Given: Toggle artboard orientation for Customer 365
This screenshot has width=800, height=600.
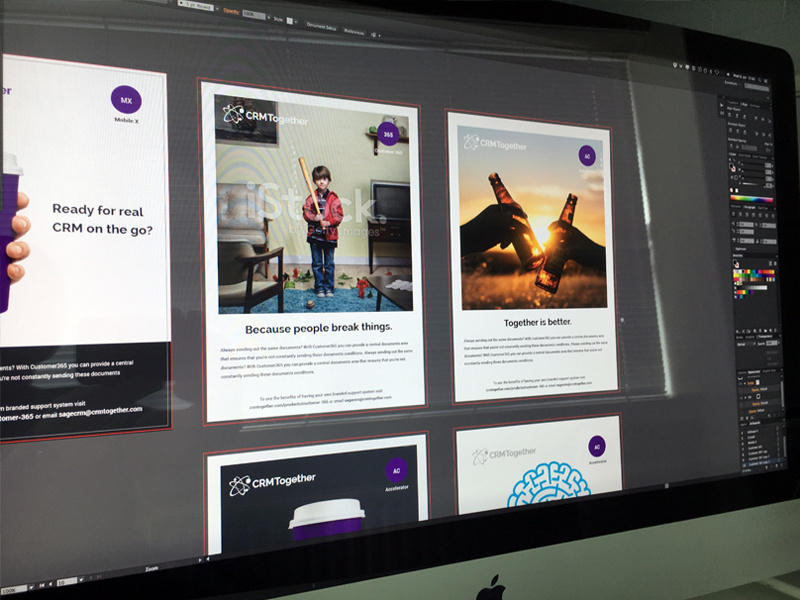Looking at the screenshot, I should [778, 448].
